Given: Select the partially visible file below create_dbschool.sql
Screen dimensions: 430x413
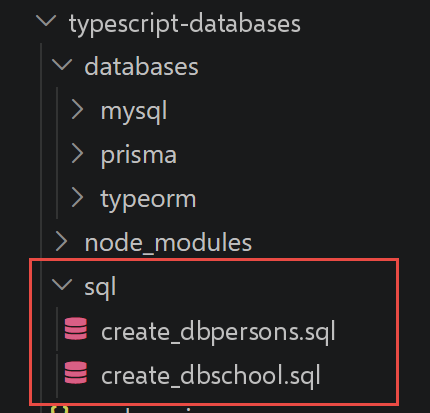Looking at the screenshot, I should pos(133,409).
